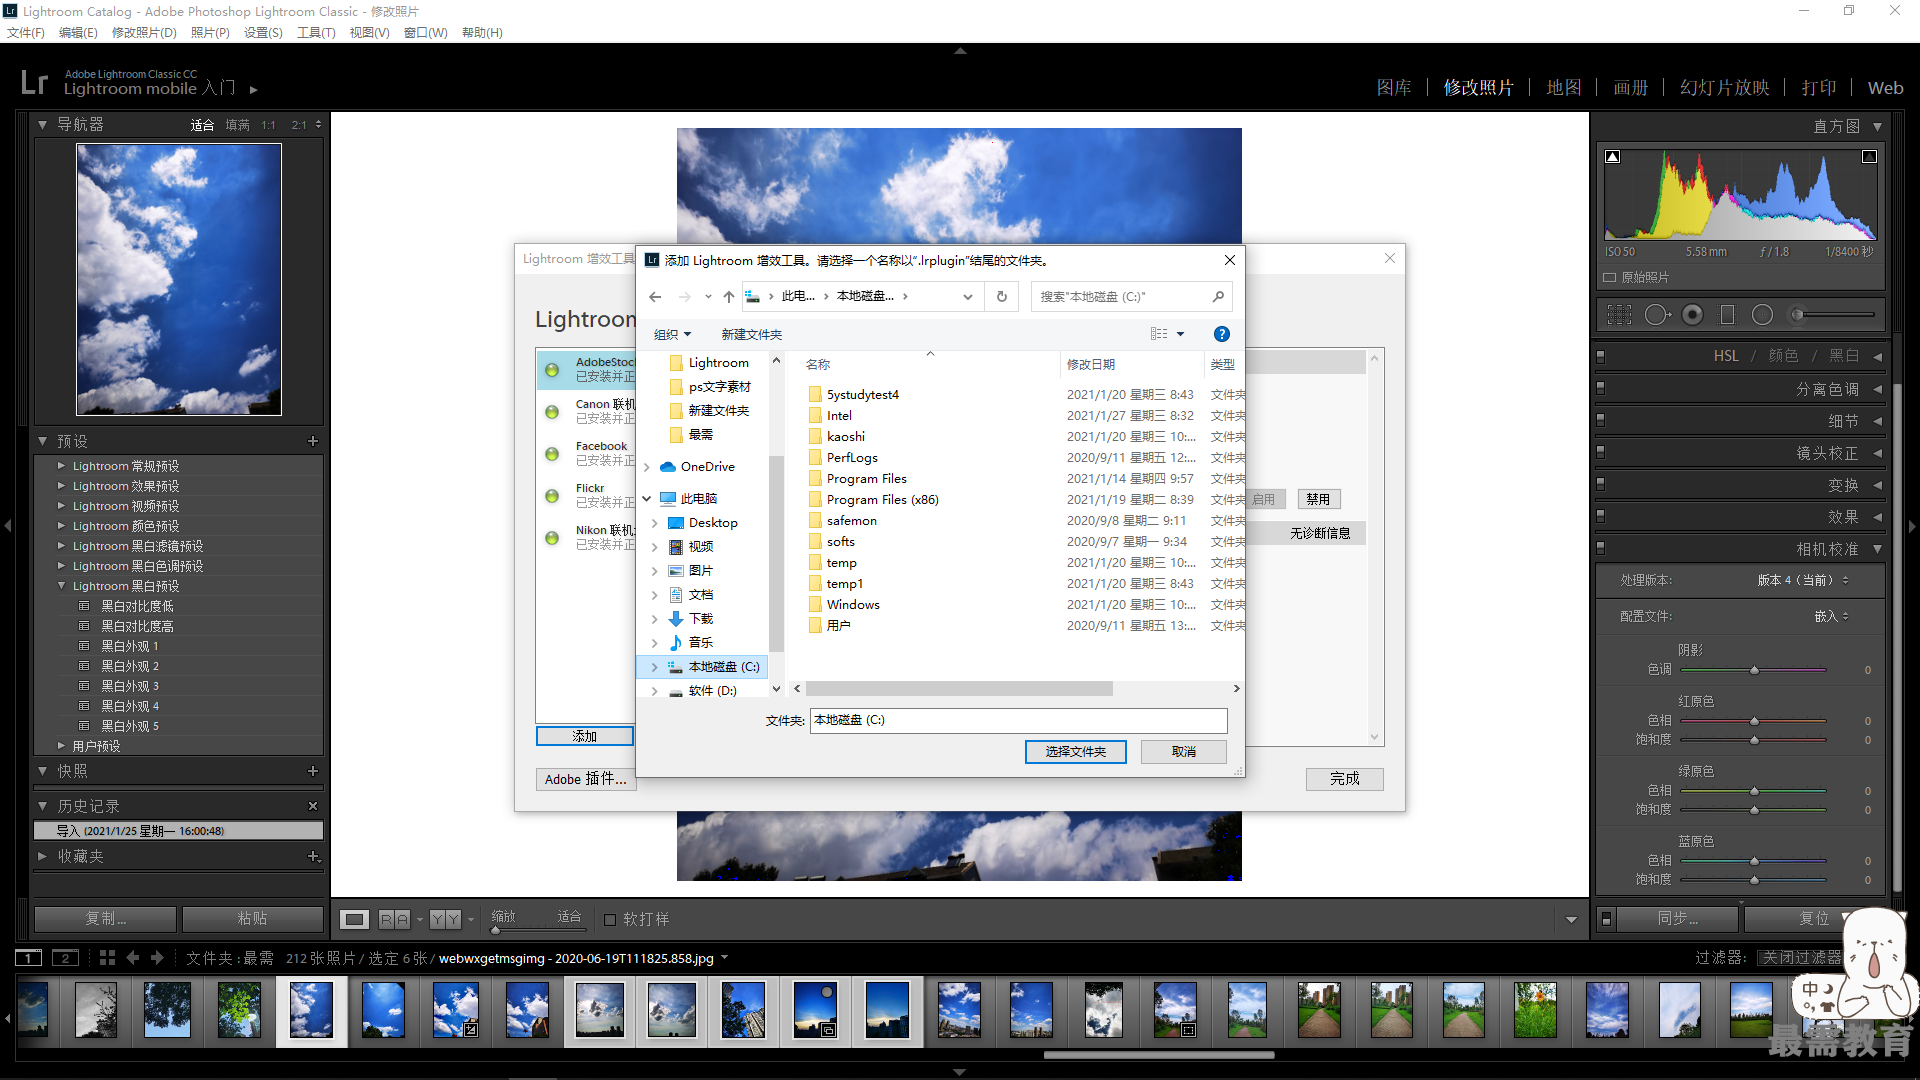Go back in file dialog
1920x1080 pixels.
tap(655, 297)
